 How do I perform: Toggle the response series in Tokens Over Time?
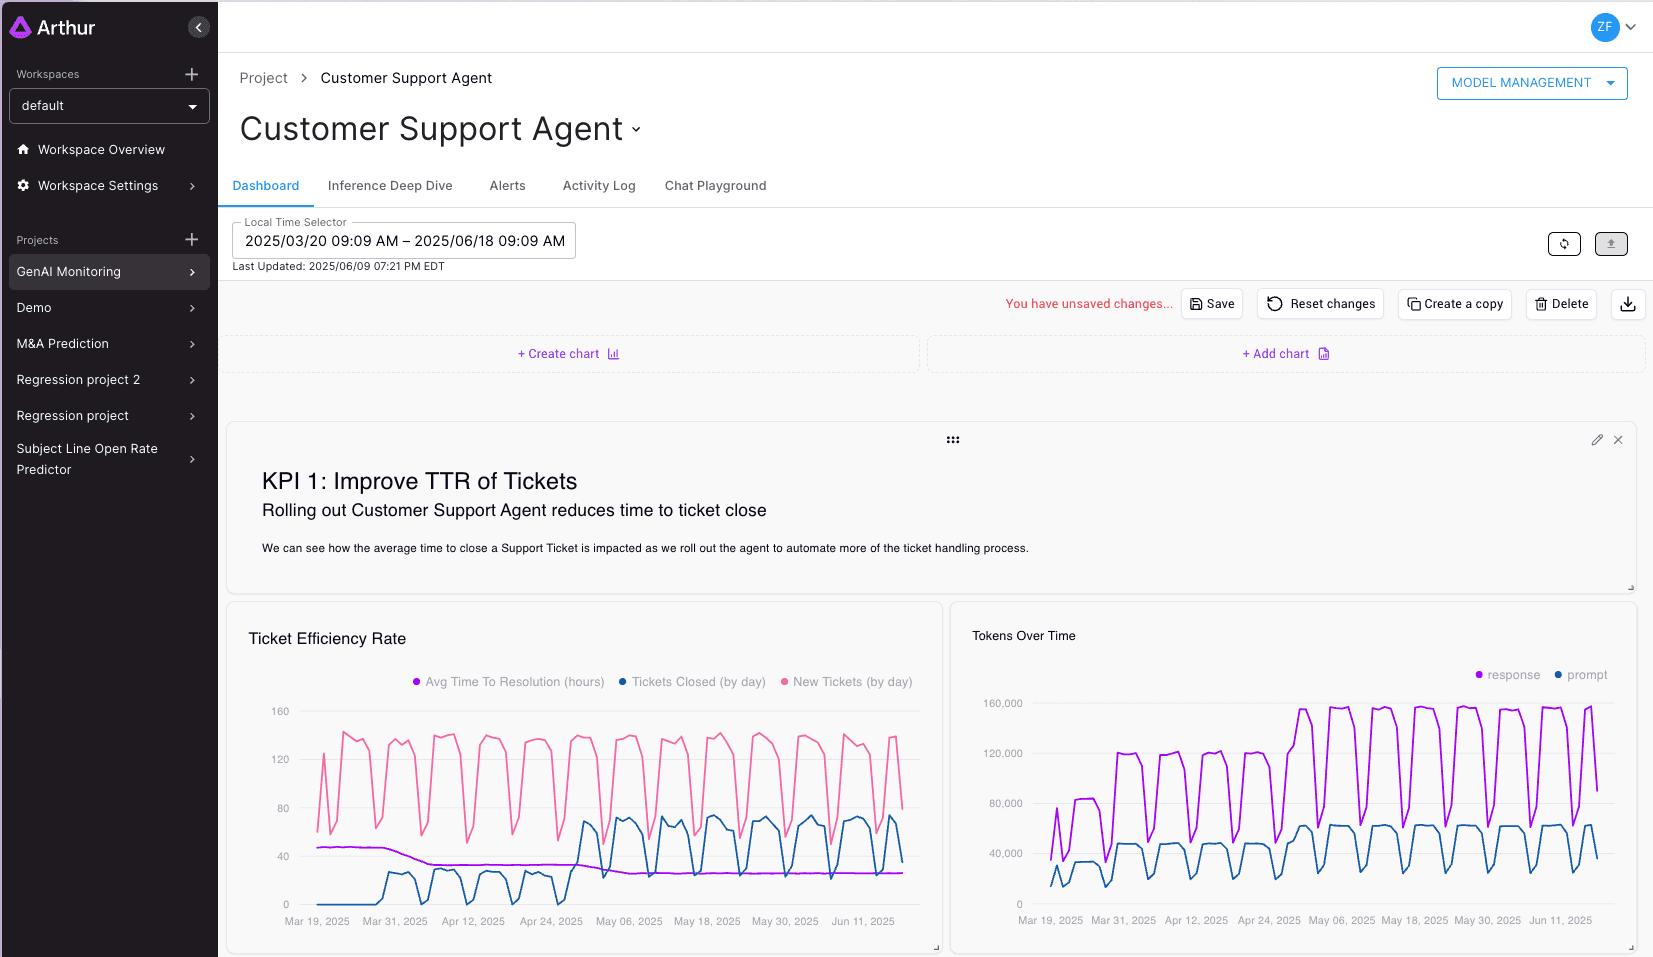pos(1507,675)
